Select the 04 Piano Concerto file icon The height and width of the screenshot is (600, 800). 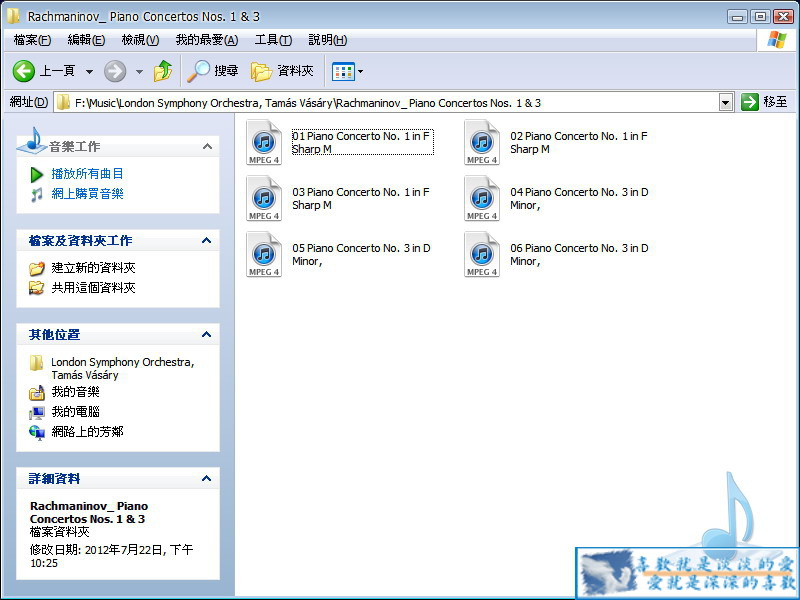tap(482, 198)
